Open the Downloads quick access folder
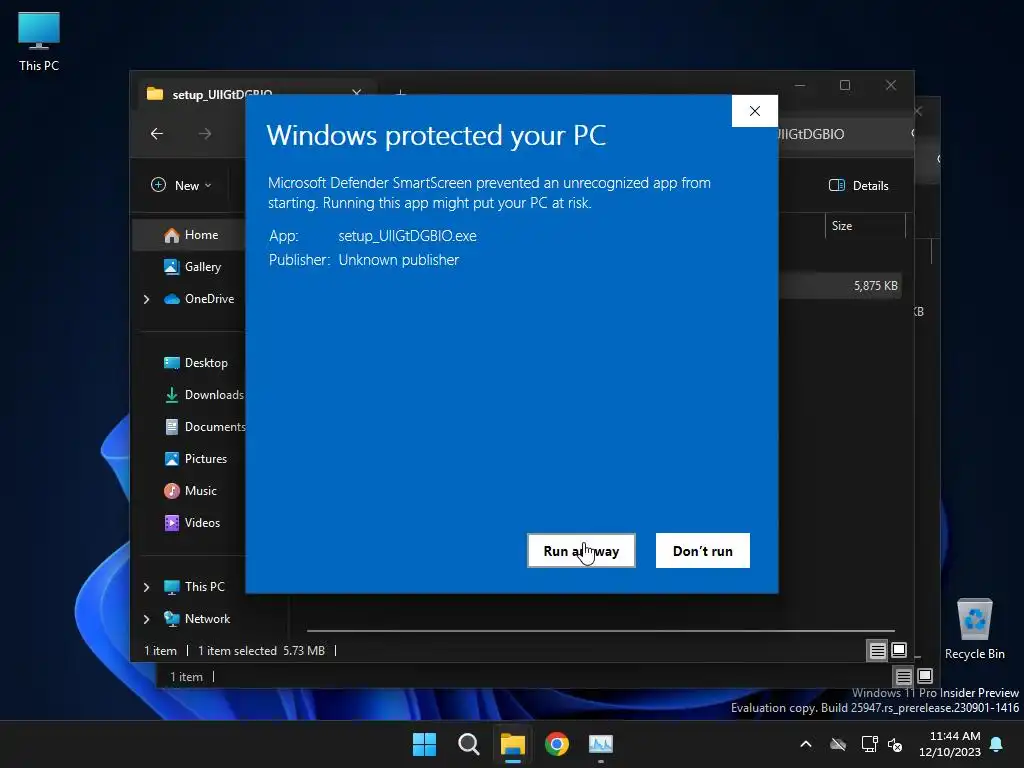1024x768 pixels. tap(204, 394)
